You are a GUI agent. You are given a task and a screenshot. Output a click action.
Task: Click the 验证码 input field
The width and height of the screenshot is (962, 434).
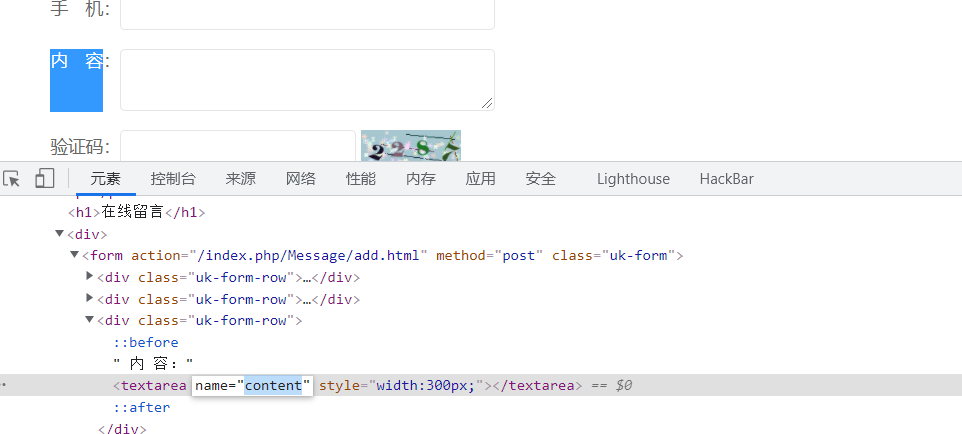pos(237,146)
